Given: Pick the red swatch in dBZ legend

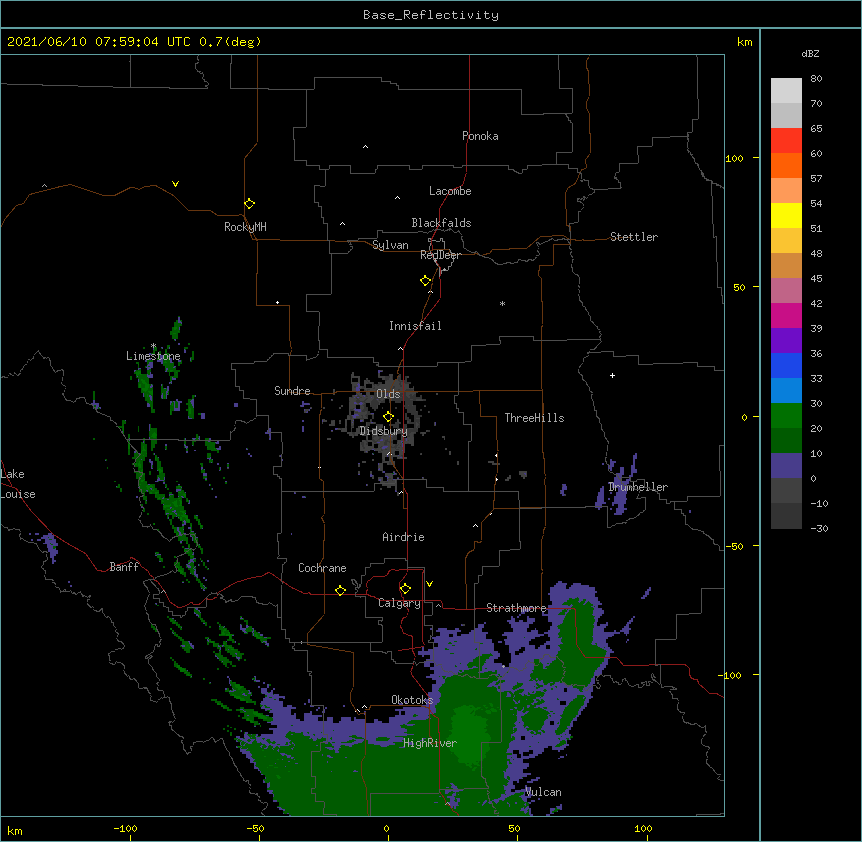Looking at the screenshot, I should pos(786,141).
